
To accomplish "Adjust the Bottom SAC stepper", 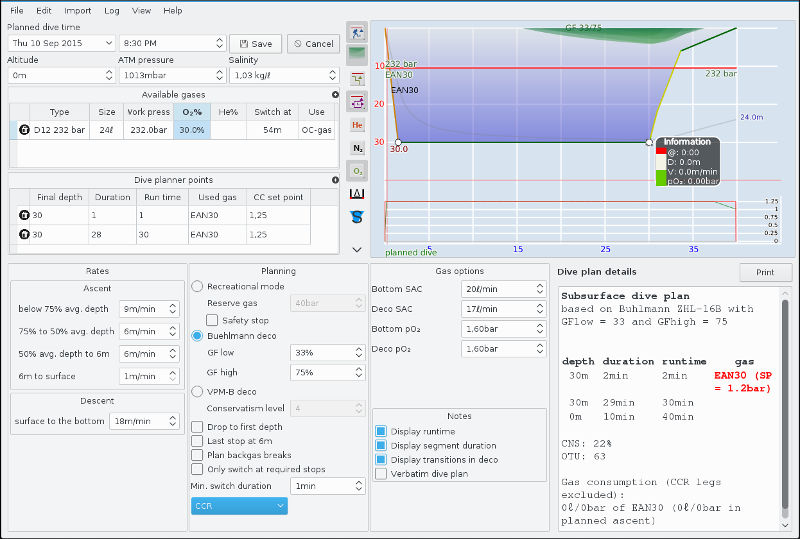I will coord(540,289).
